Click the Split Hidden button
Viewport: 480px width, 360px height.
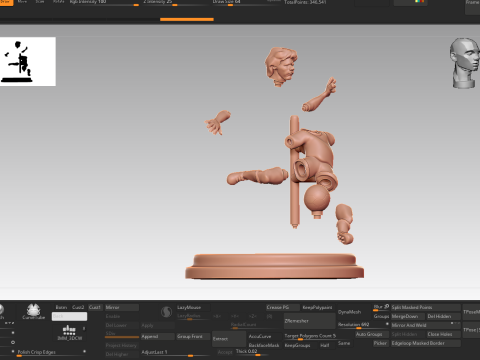[408, 334]
